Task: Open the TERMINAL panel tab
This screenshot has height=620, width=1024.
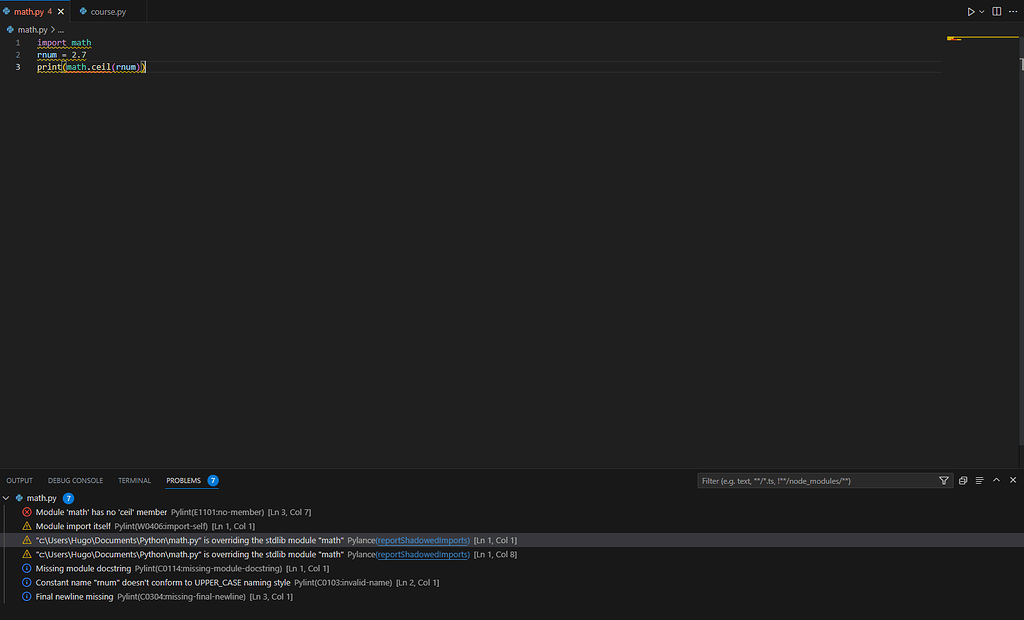Action: coord(134,480)
